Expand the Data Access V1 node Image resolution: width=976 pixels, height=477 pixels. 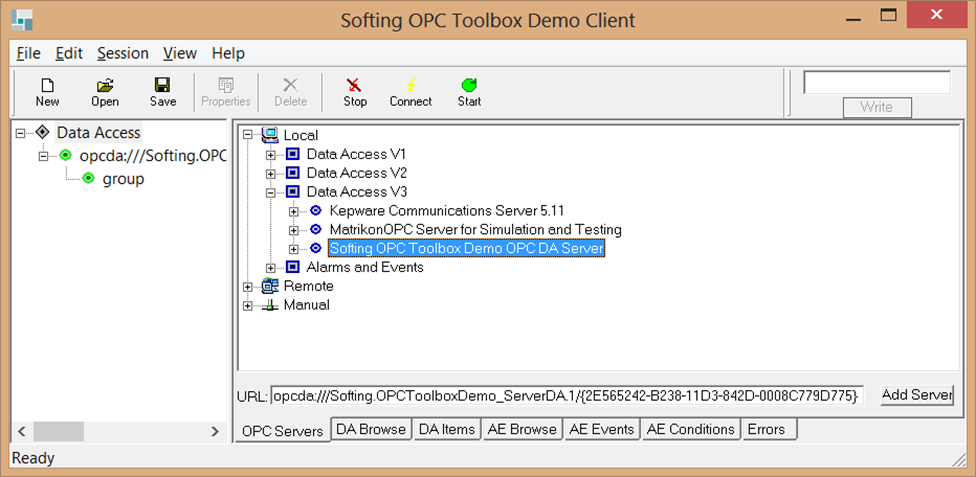tap(271, 154)
